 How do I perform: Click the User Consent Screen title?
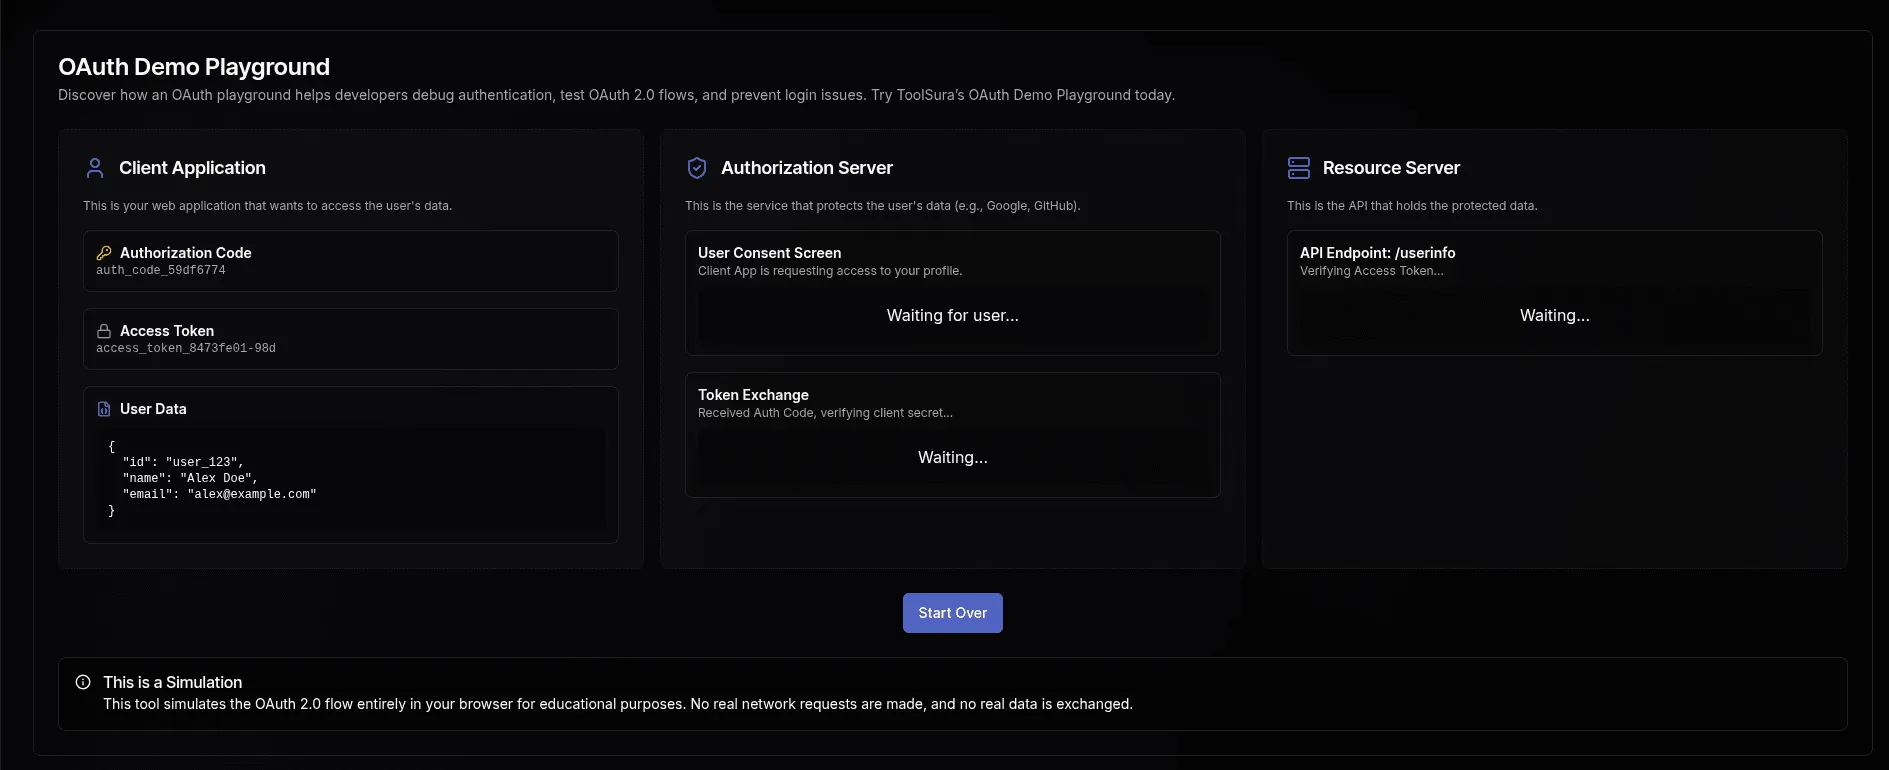click(769, 253)
